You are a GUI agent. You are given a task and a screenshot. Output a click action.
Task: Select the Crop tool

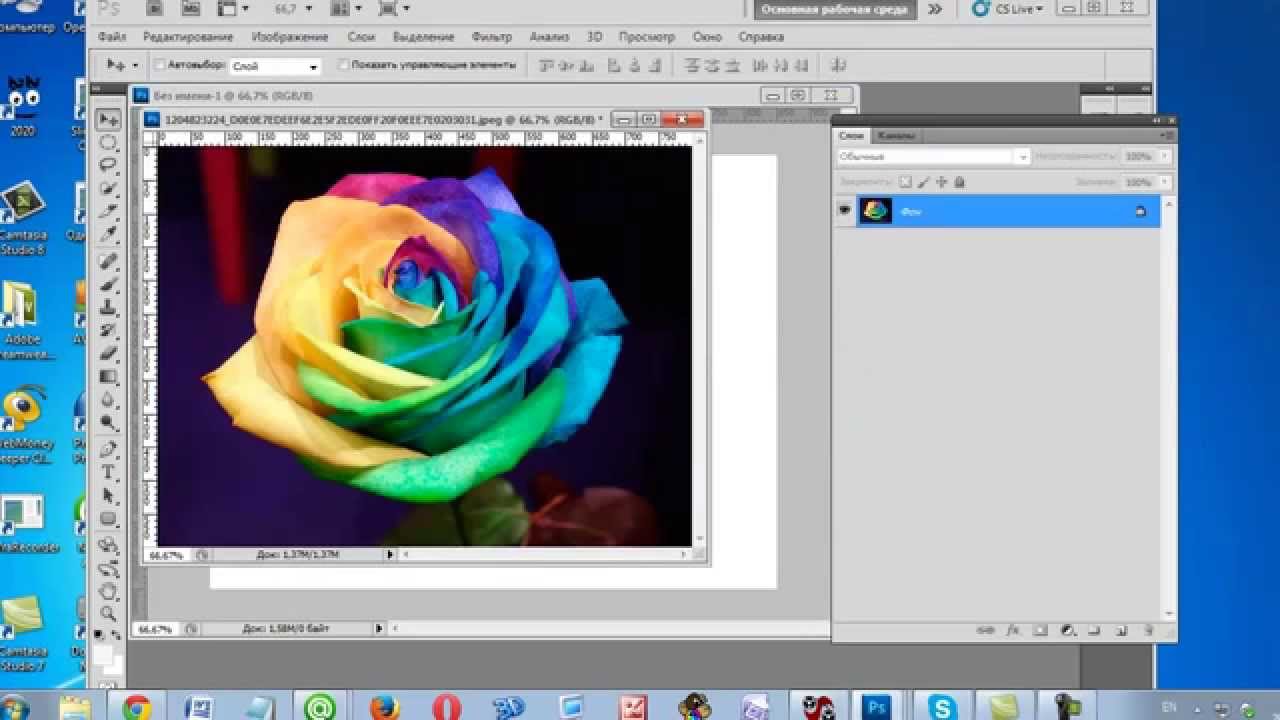coord(108,212)
